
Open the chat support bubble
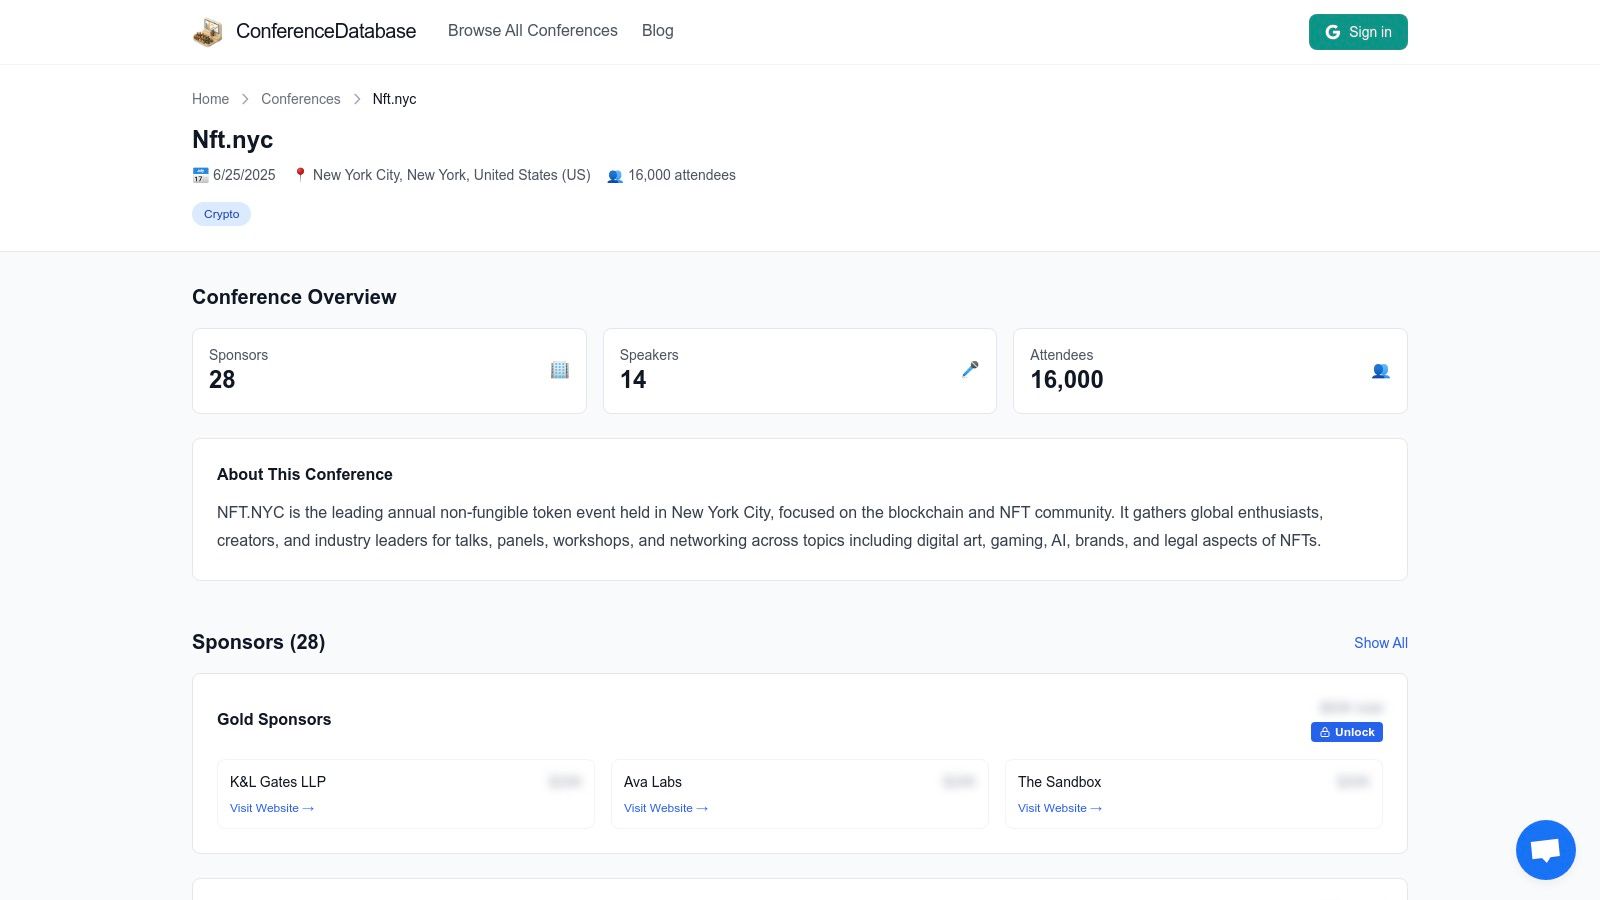click(x=1545, y=850)
